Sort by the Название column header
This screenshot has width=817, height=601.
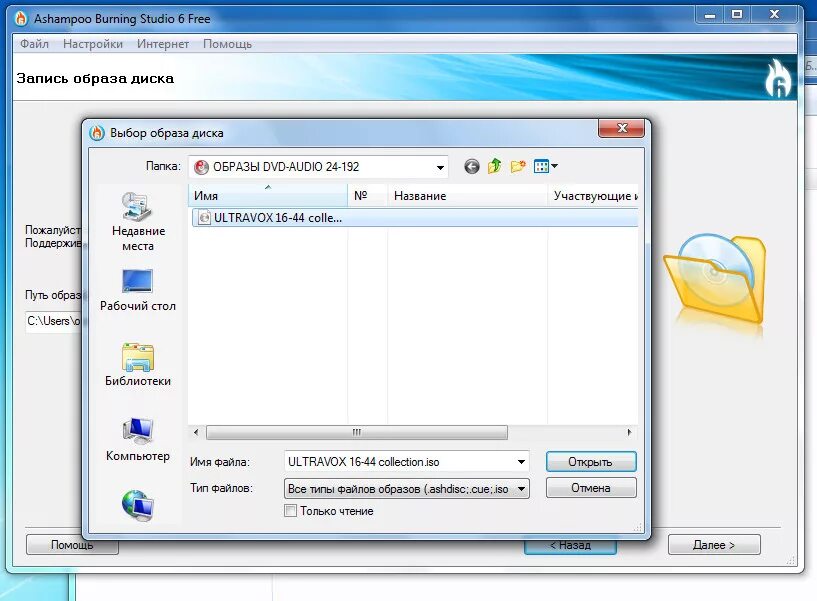(x=467, y=195)
